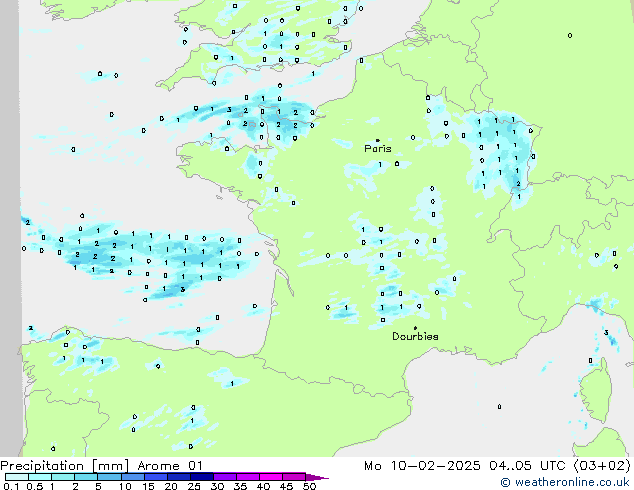The width and height of the screenshot is (634, 490).
Task: Click the '15' legend scale value
Action: [x=148, y=486]
